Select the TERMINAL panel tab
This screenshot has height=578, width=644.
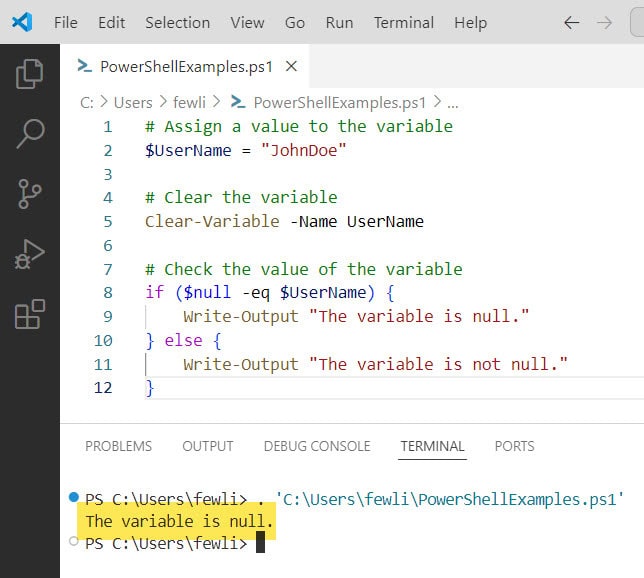(x=432, y=446)
